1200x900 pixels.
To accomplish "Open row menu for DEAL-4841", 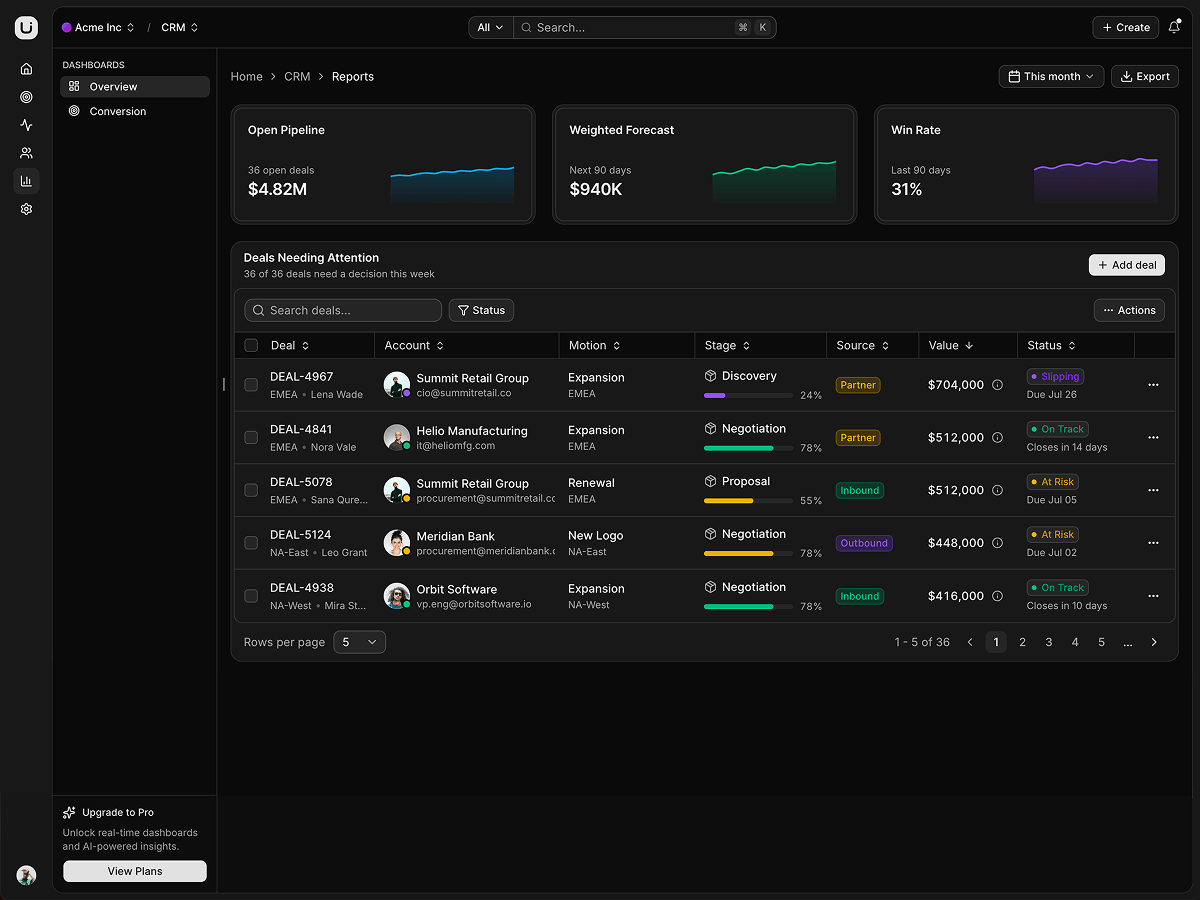I will click(1153, 438).
